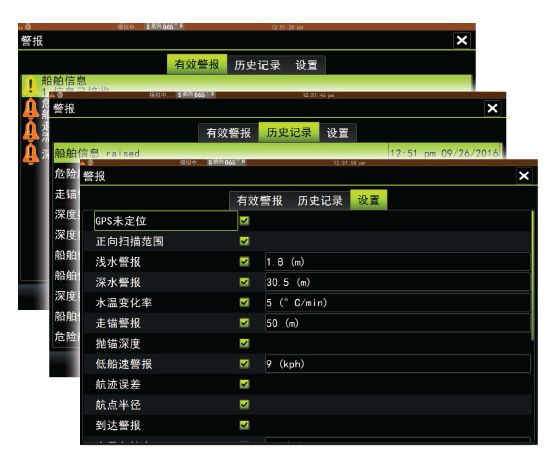The image size is (551, 463).
Task: Open the 深水警报 30.5 (m) value field
Action: (x=397, y=282)
